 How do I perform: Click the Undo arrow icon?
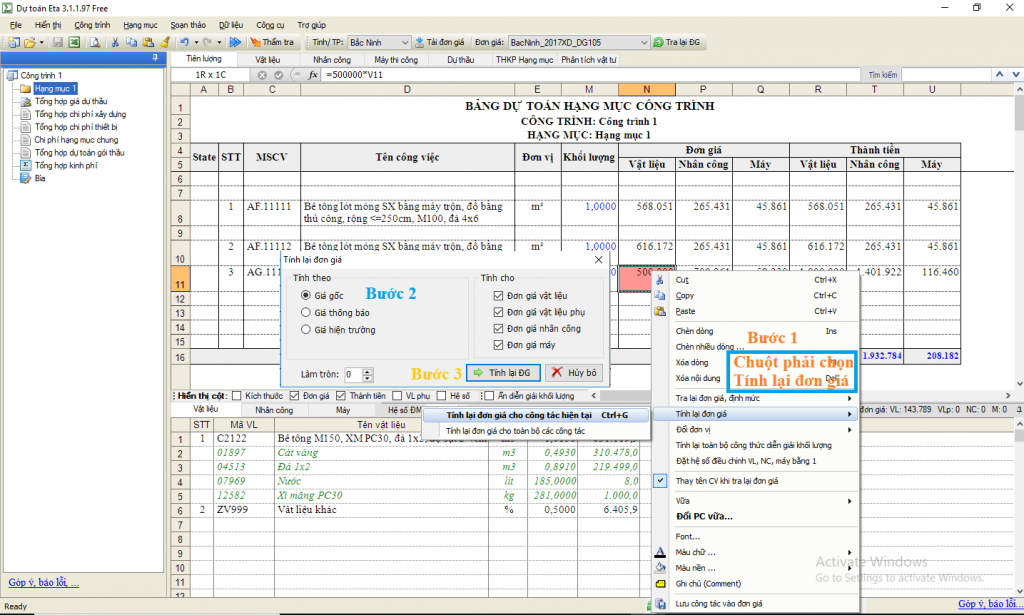point(184,43)
